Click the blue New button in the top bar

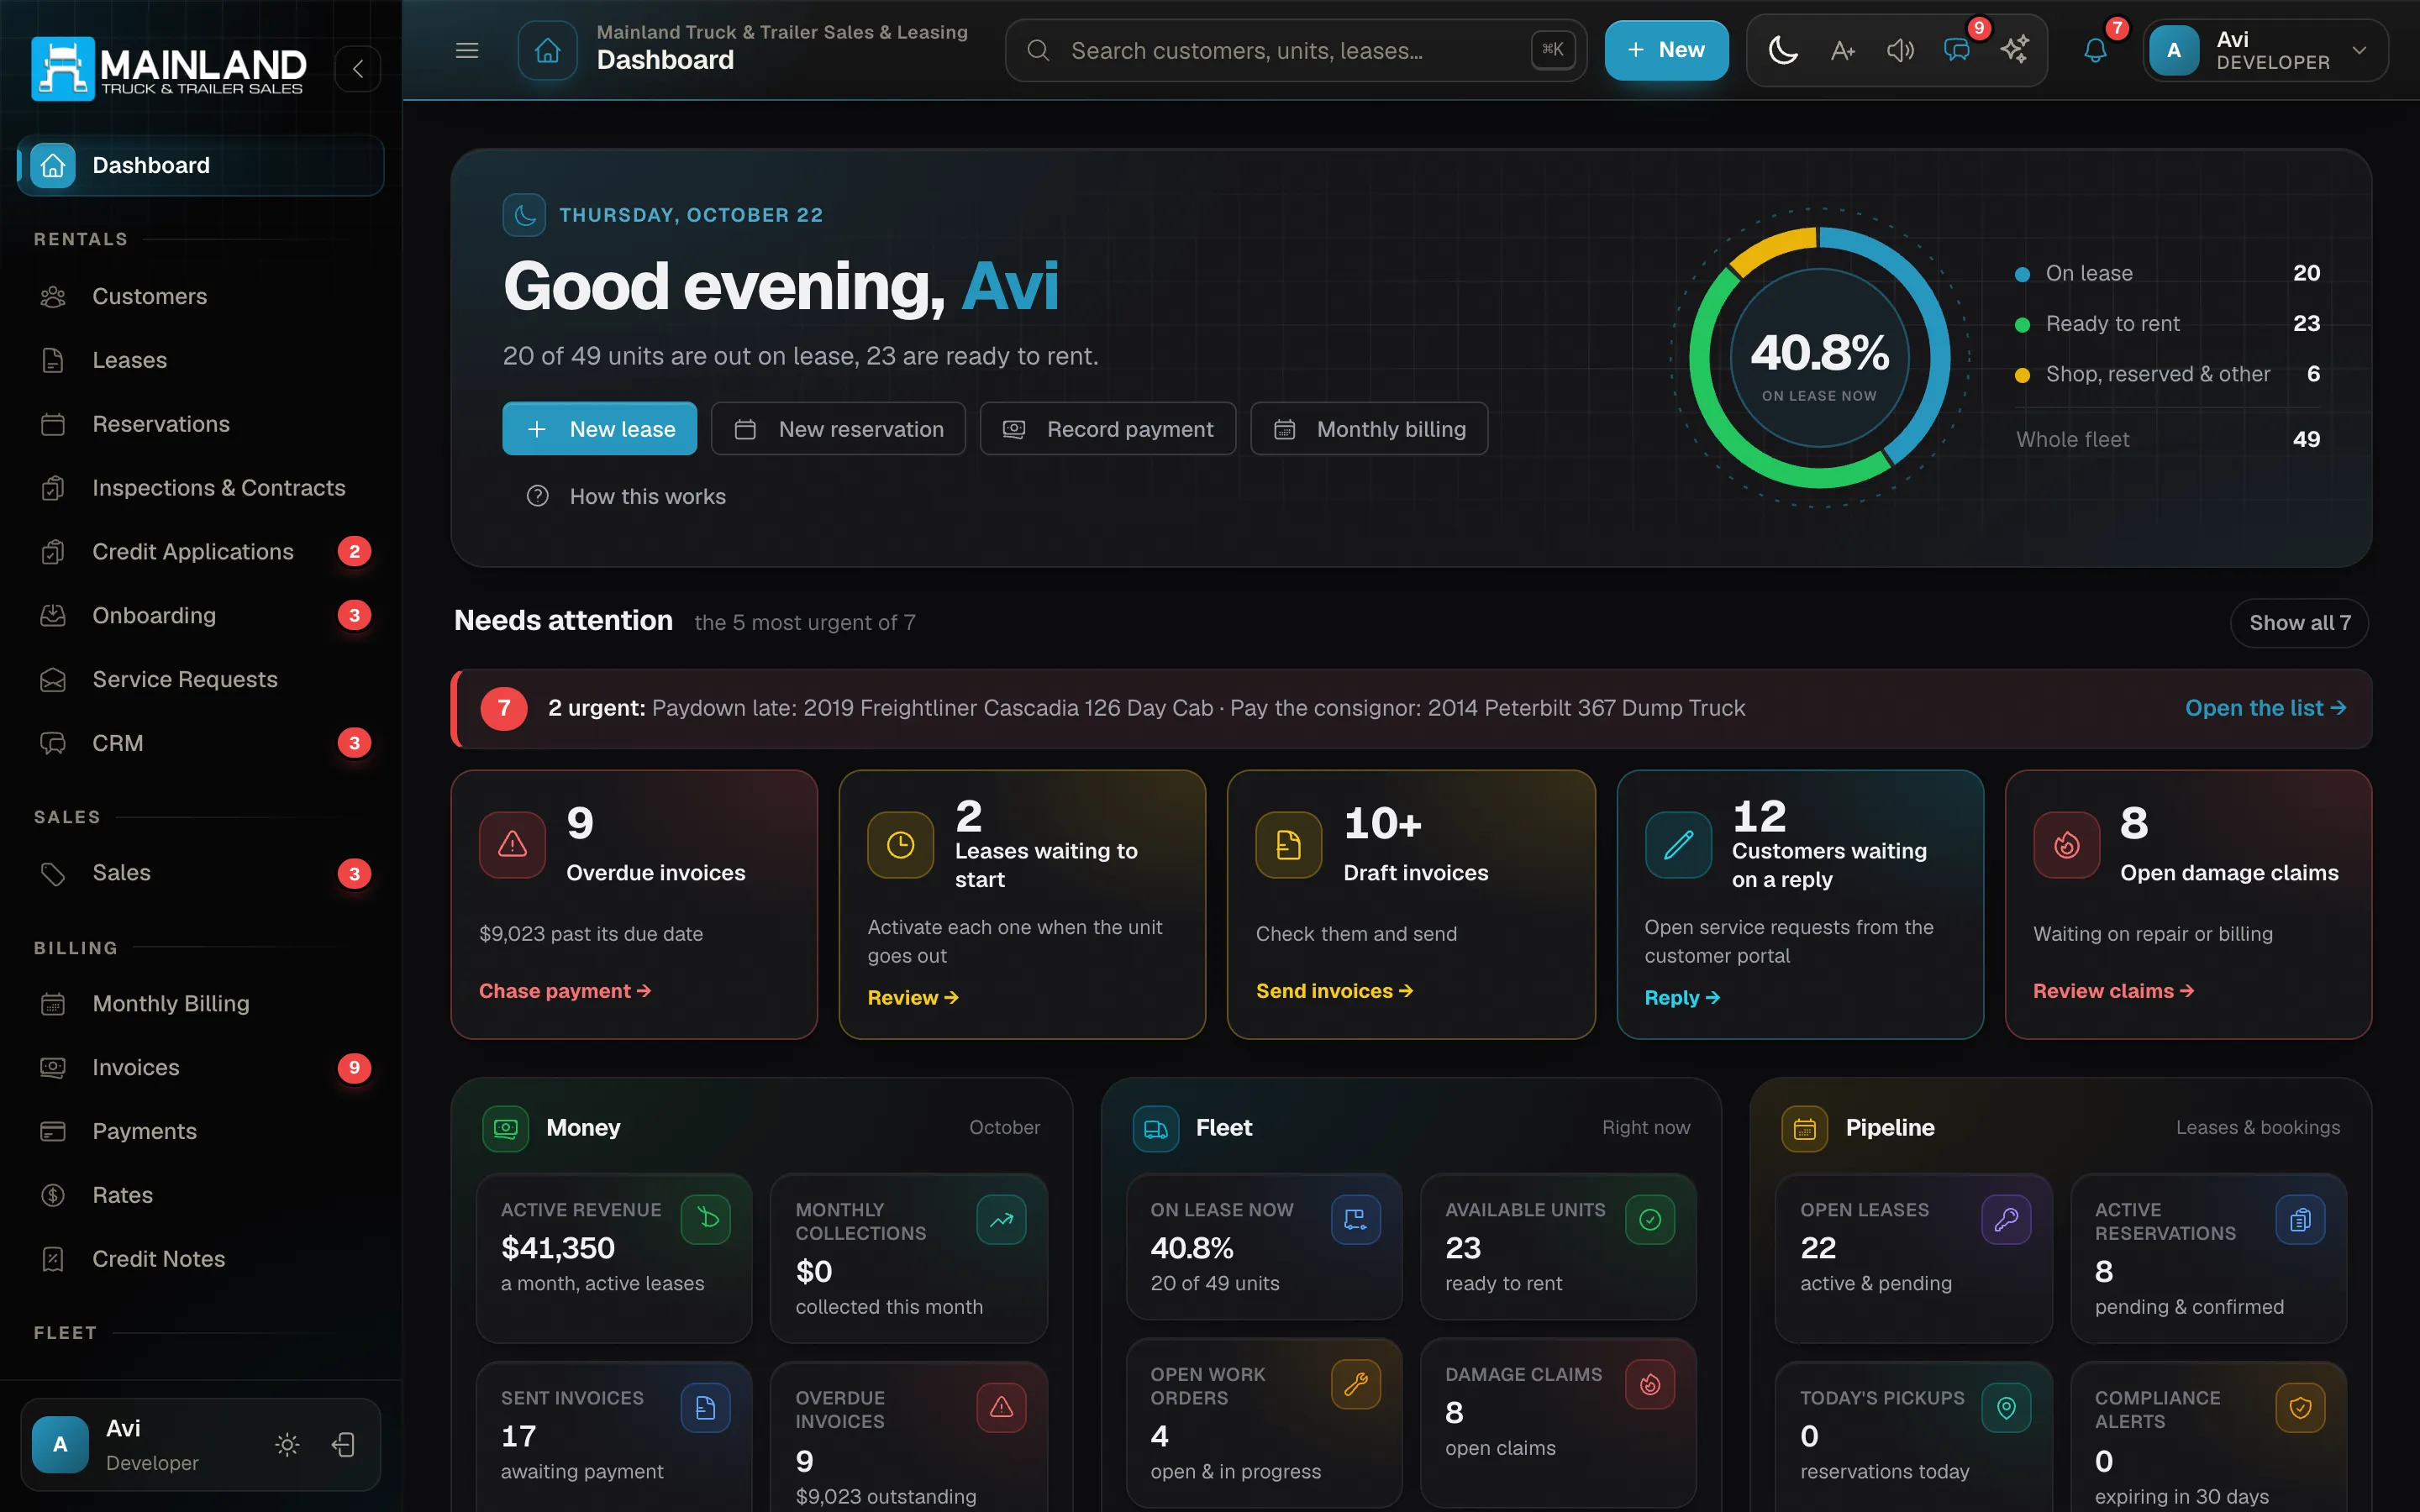point(1666,50)
